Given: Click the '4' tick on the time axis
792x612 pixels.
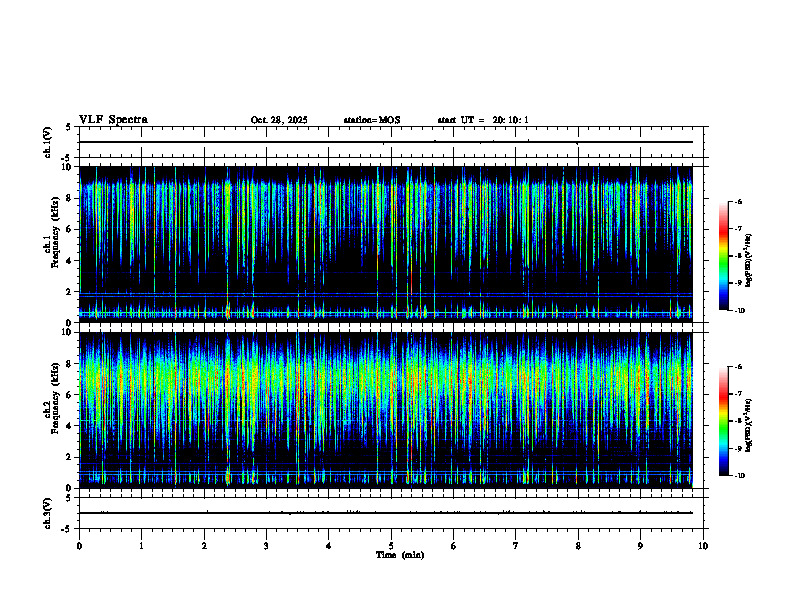Looking at the screenshot, I should click(329, 546).
